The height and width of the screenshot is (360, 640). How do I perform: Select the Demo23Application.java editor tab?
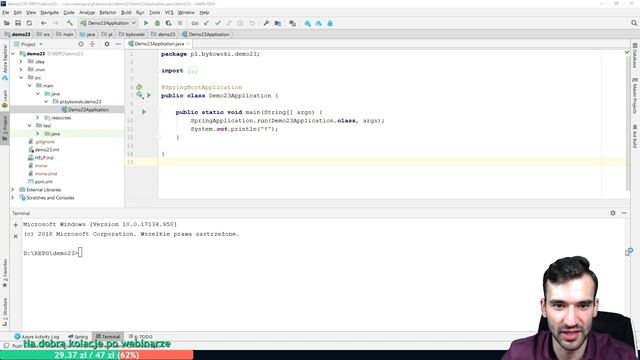tap(159, 44)
